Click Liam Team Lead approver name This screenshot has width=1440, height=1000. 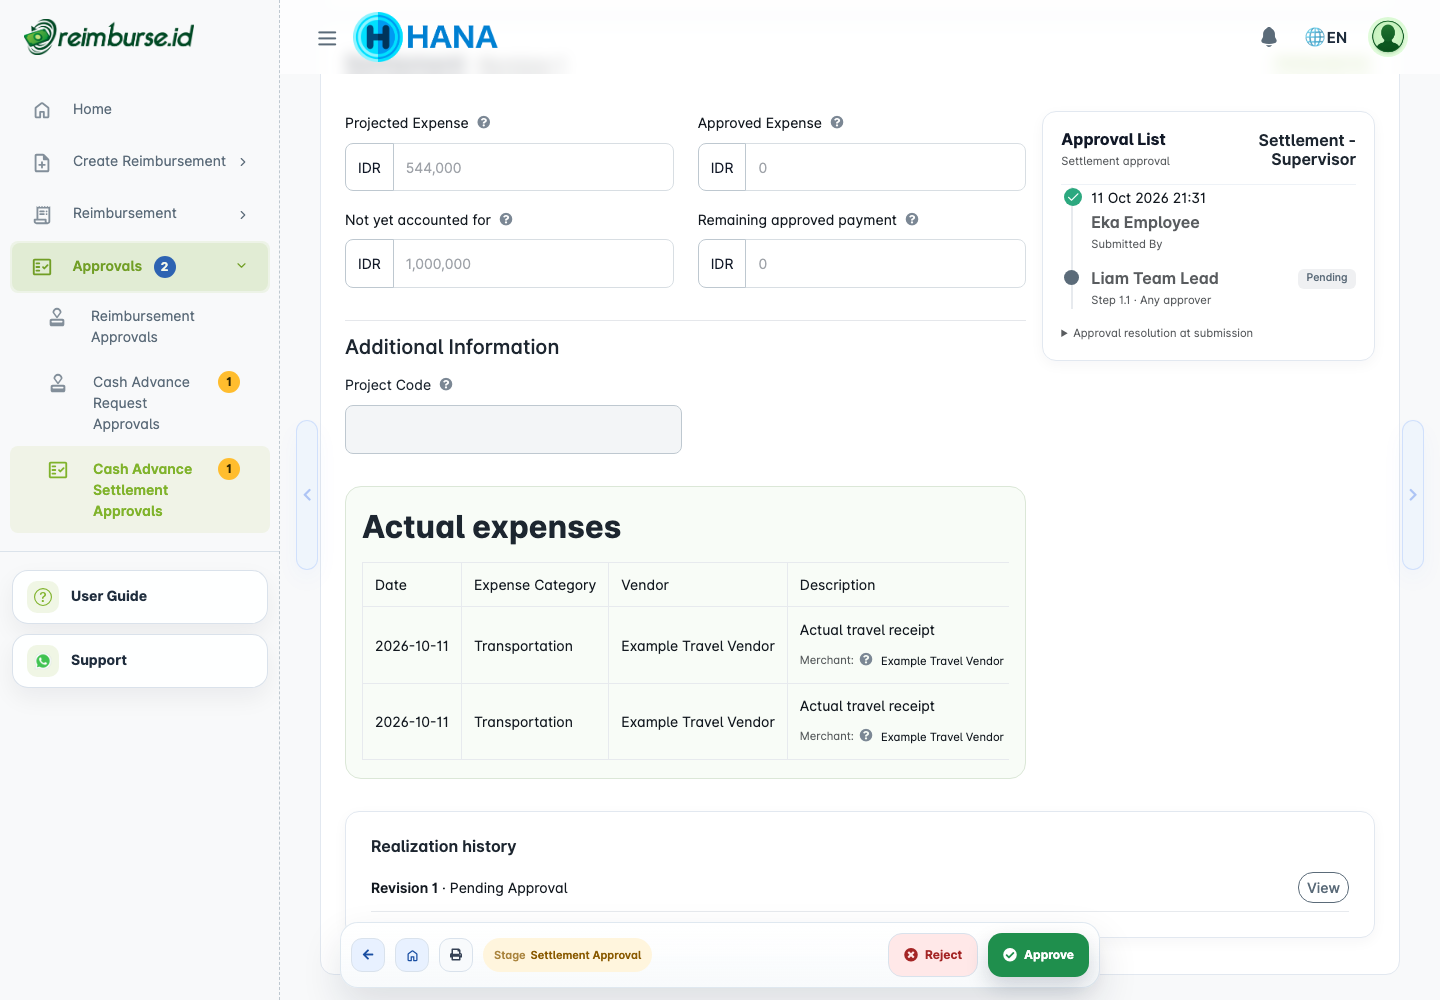tap(1155, 278)
